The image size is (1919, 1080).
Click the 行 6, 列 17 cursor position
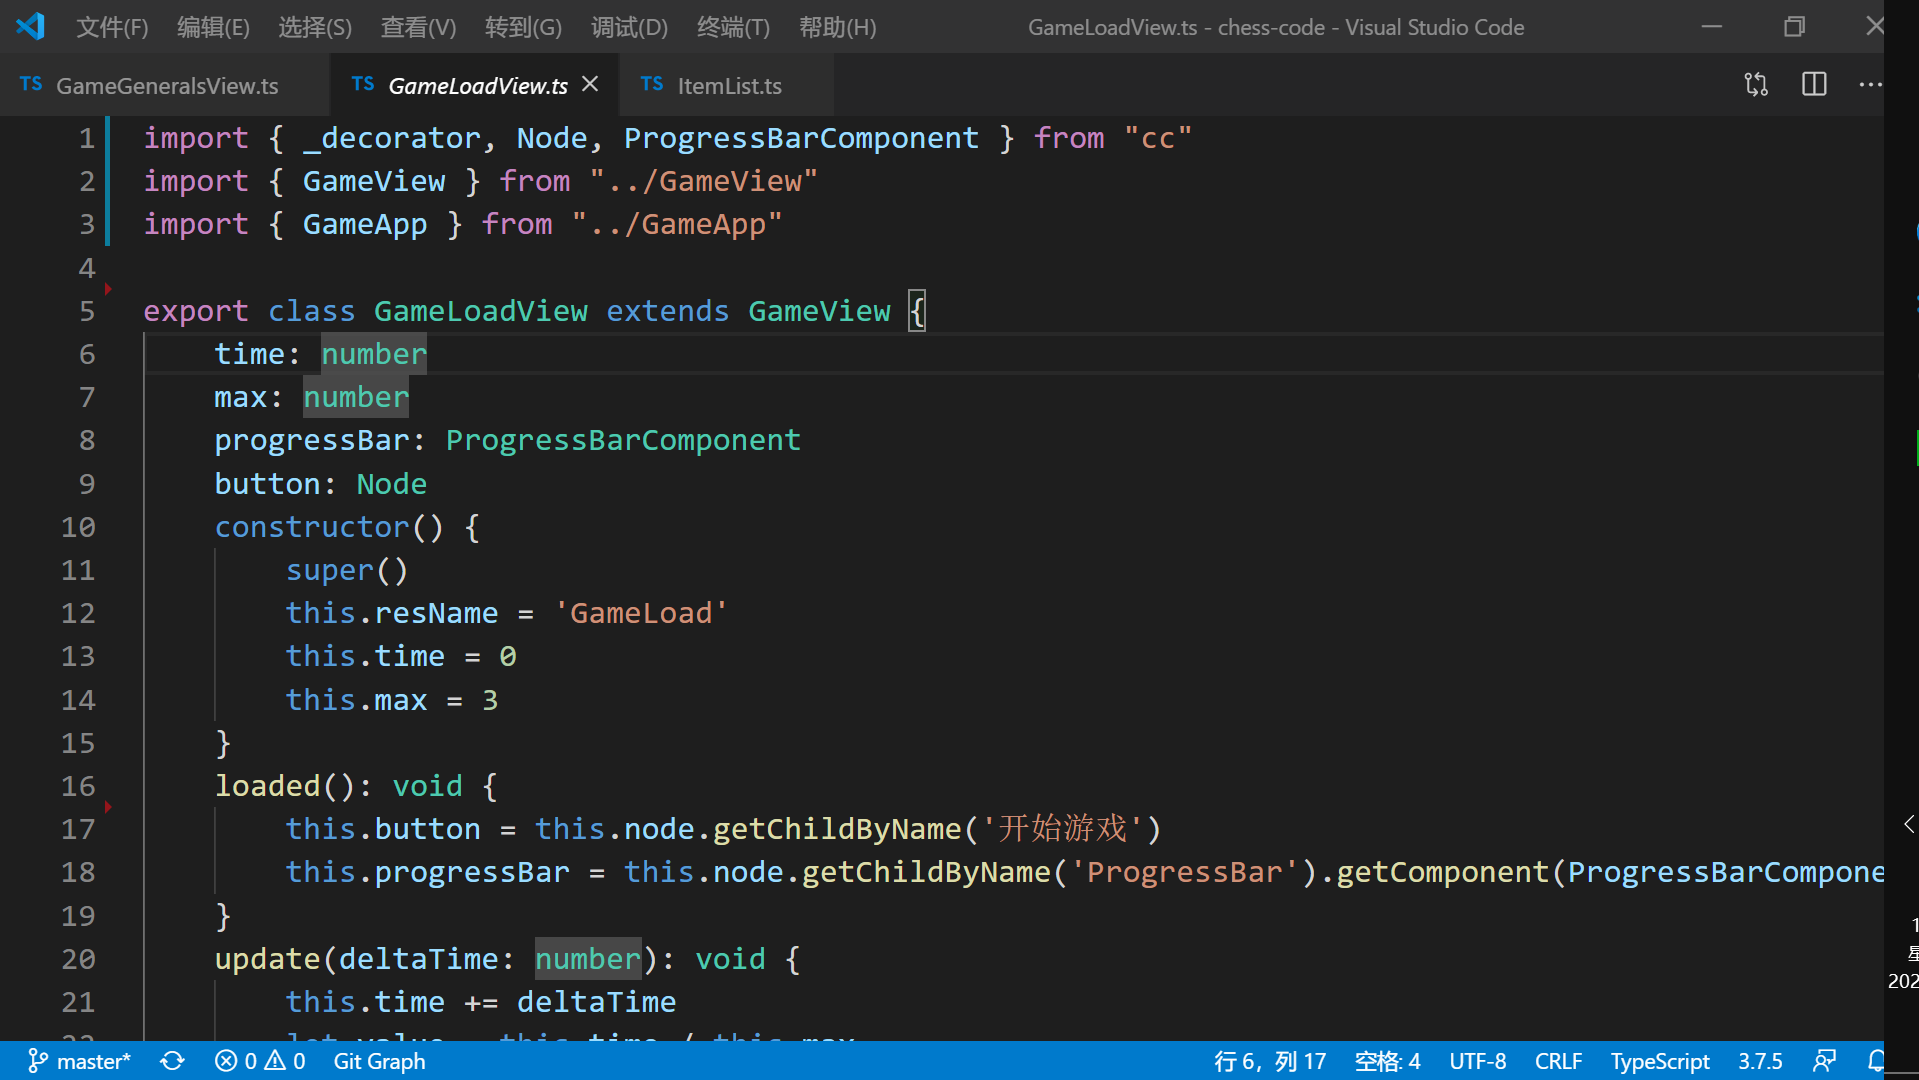coord(1269,1061)
